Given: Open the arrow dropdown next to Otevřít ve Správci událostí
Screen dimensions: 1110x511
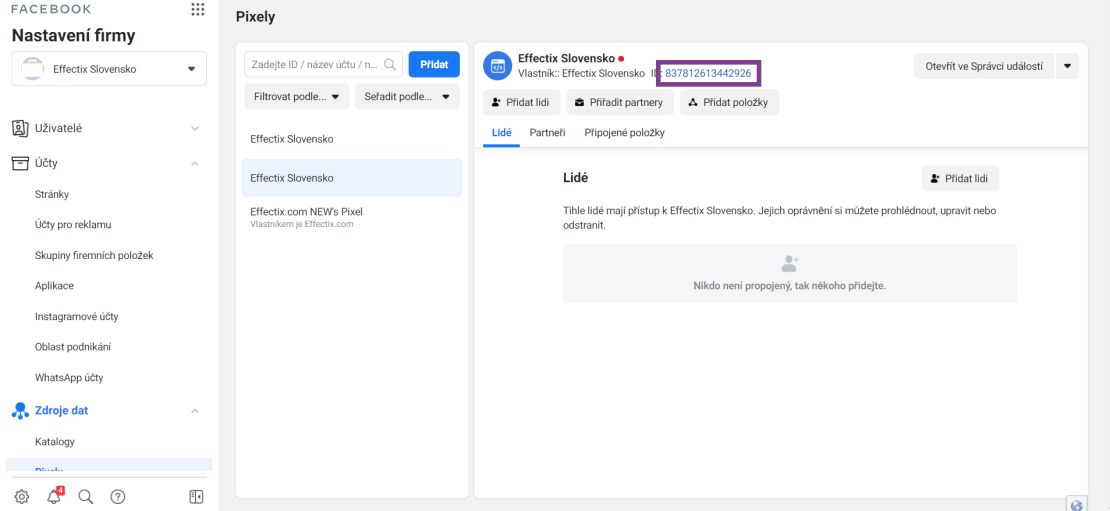Looking at the screenshot, I should 1067,66.
